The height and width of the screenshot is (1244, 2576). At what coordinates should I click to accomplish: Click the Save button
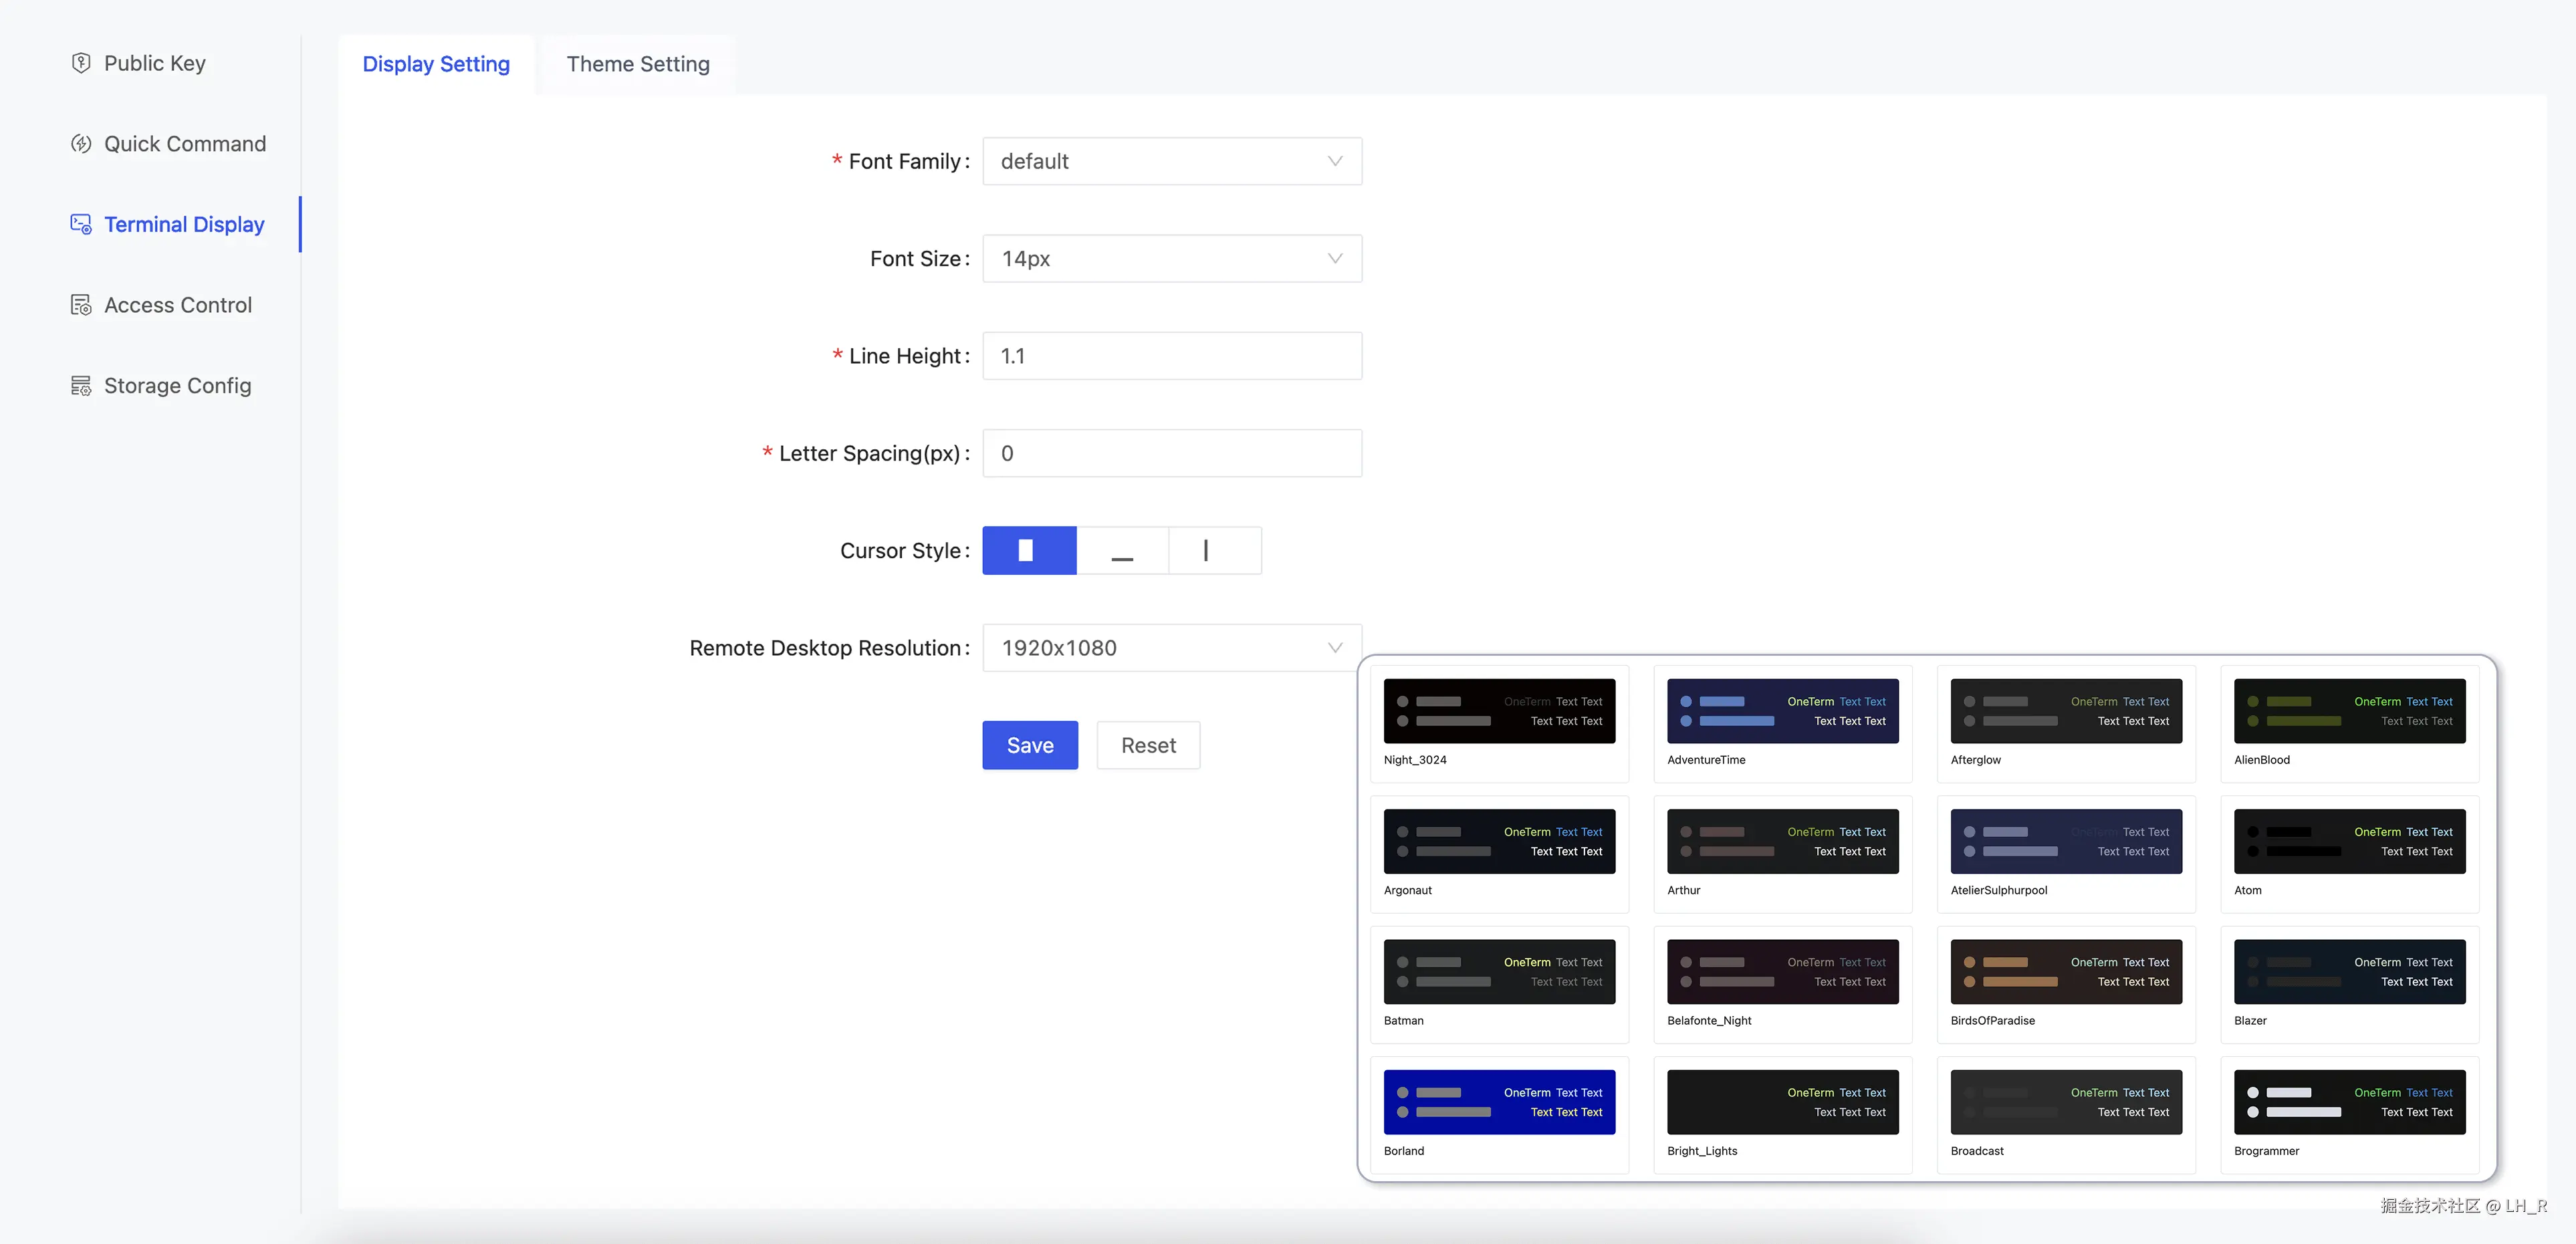point(1029,745)
